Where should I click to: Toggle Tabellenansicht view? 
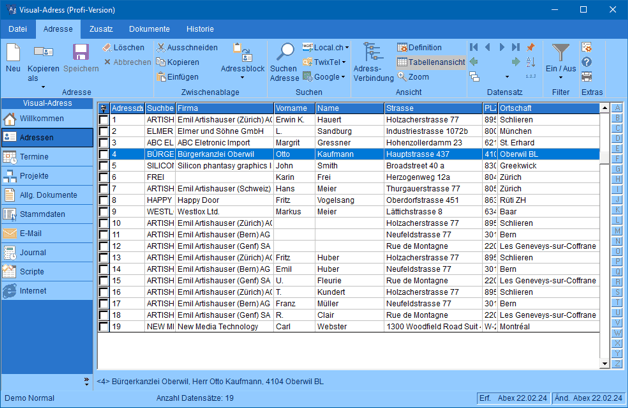pos(431,62)
